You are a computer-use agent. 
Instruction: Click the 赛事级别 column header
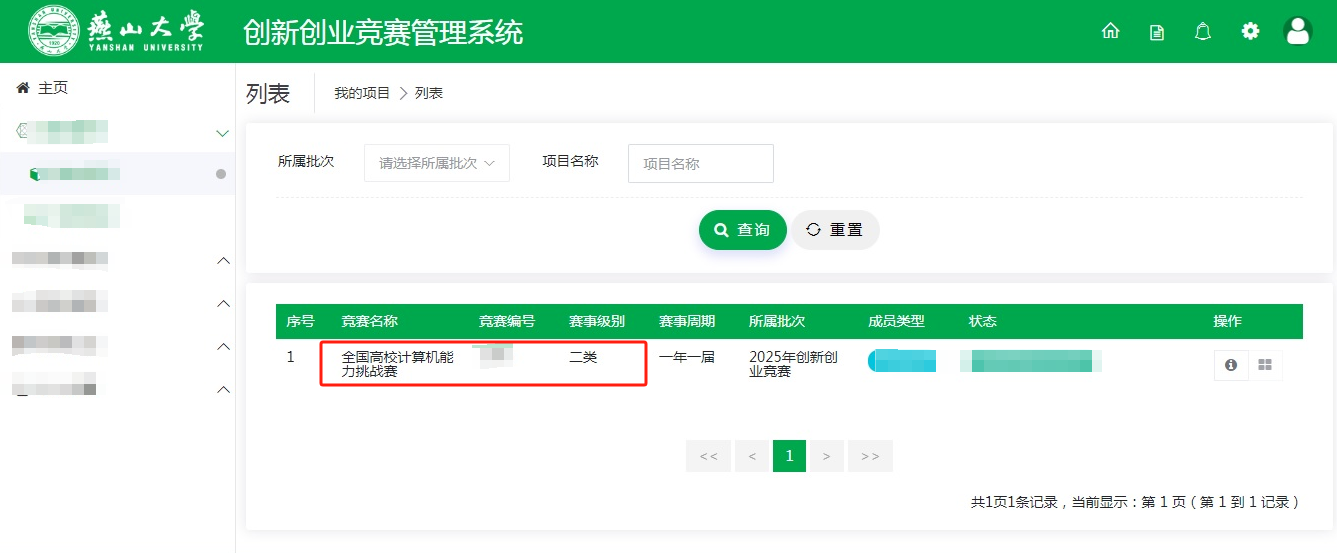(x=597, y=321)
